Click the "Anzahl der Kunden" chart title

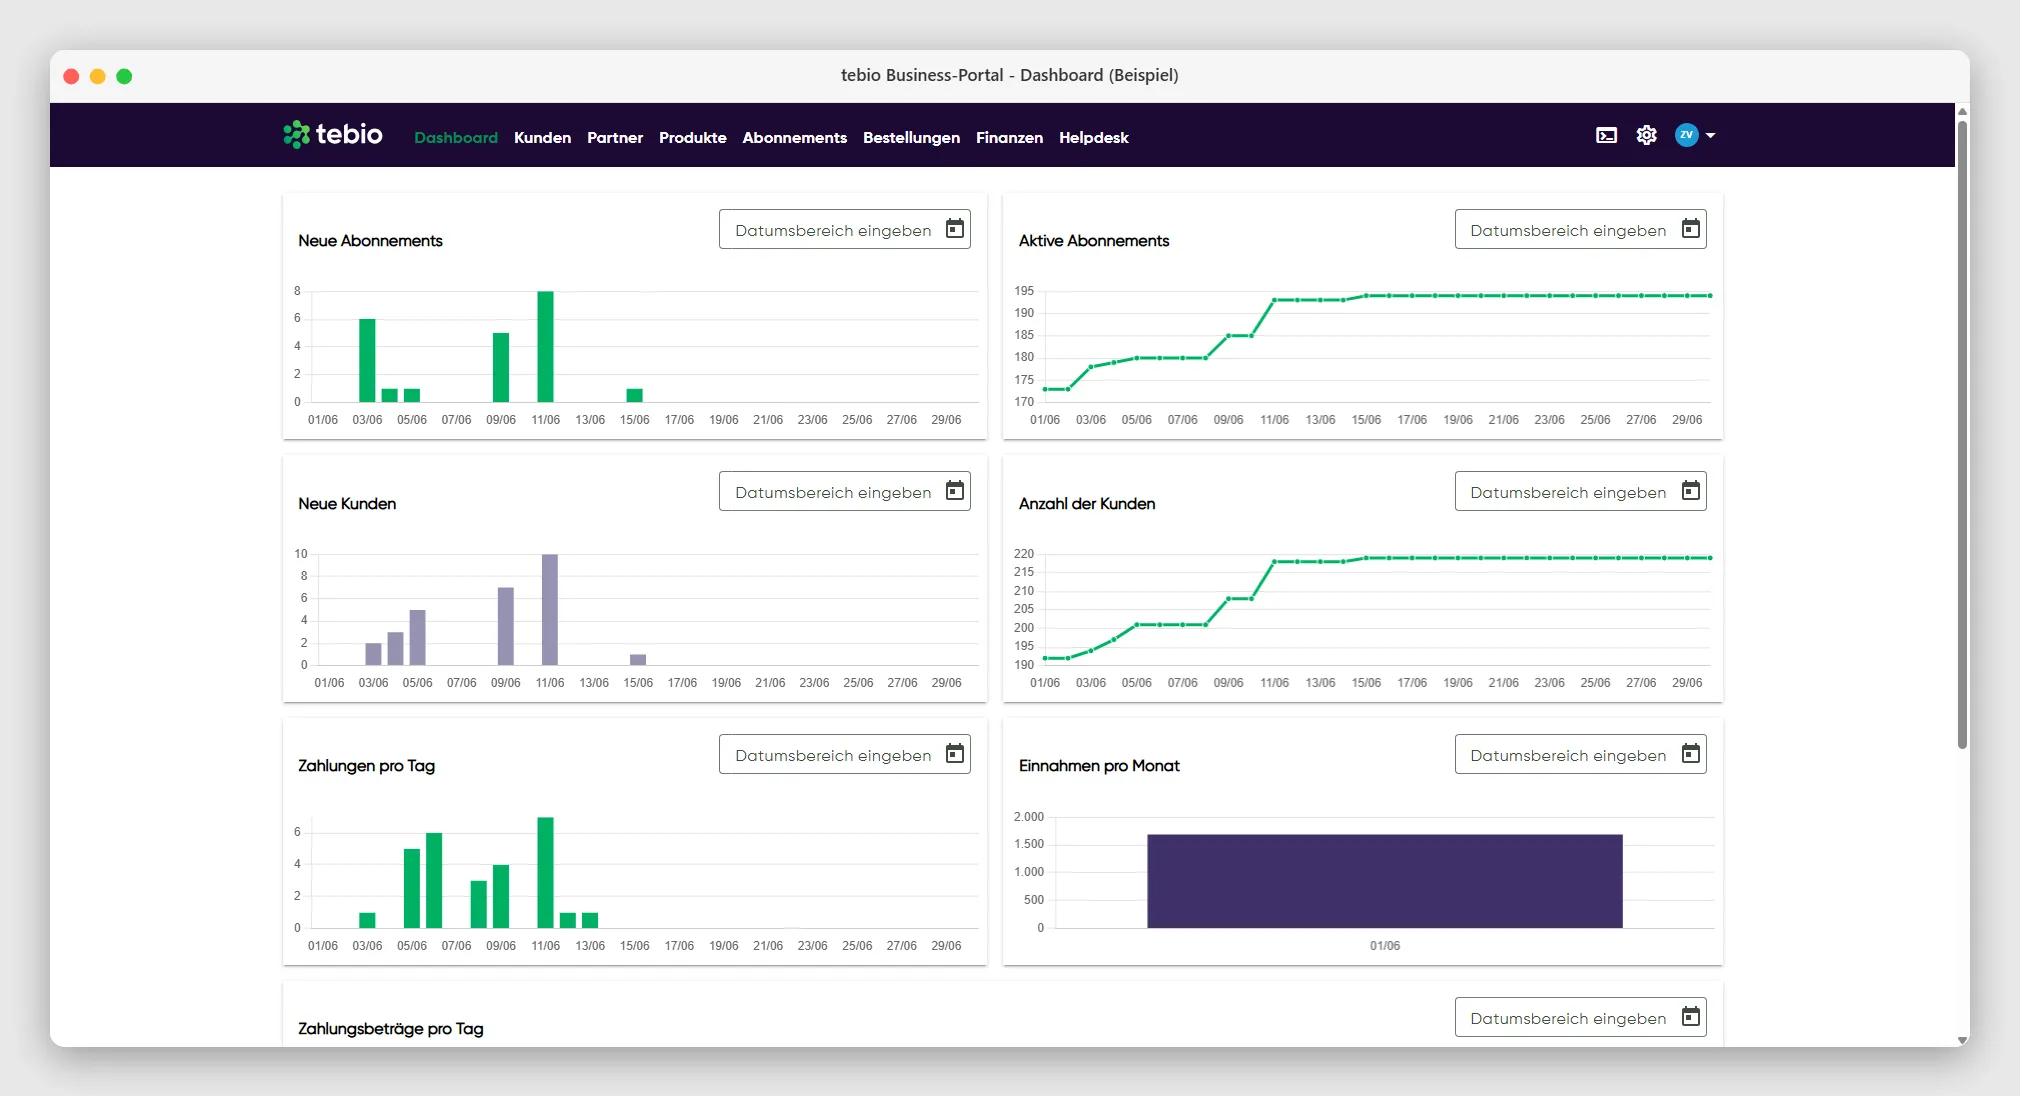pyautogui.click(x=1086, y=504)
